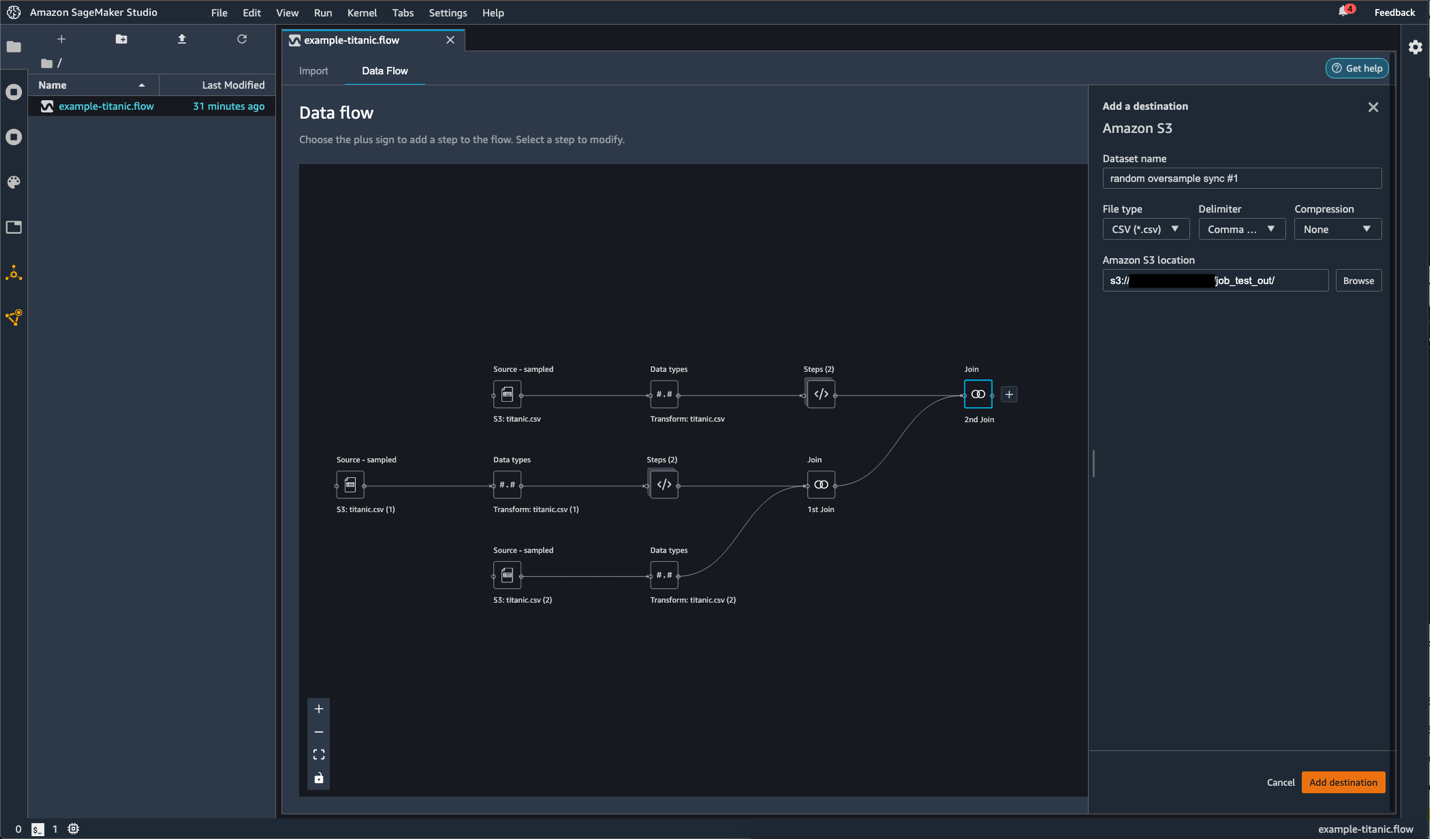Click the Amazon S3 location input field
This screenshot has height=839, width=1430.
[x=1215, y=281]
